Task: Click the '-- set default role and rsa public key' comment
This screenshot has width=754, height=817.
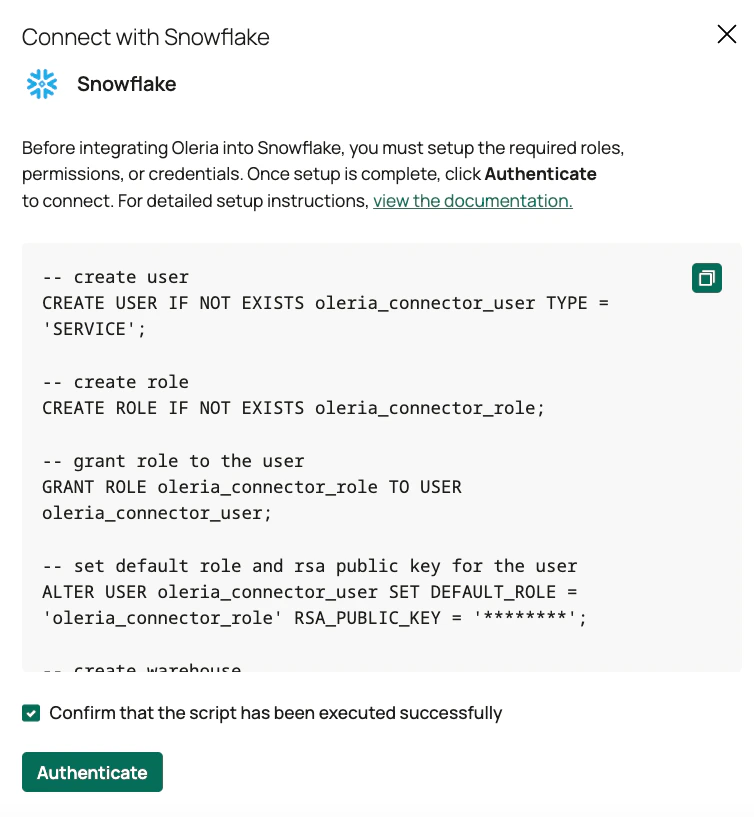Action: pyautogui.click(x=310, y=566)
